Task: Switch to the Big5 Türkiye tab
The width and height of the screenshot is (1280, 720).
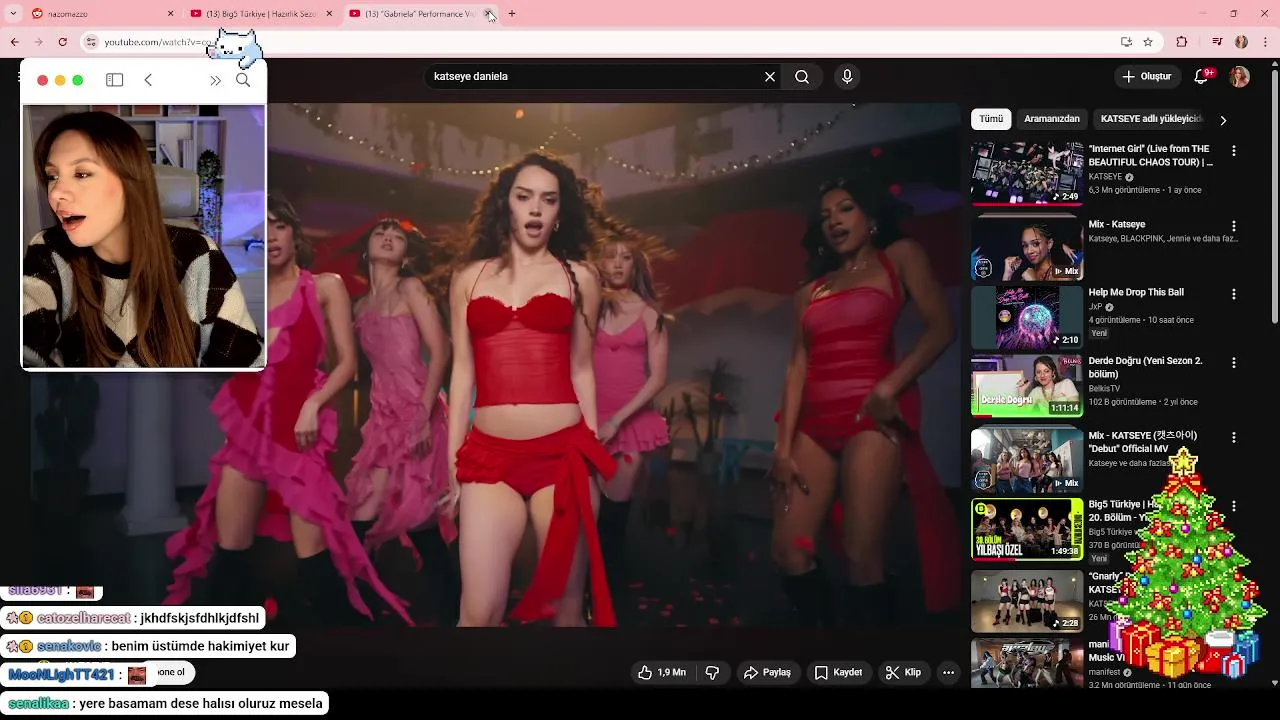Action: 260,14
